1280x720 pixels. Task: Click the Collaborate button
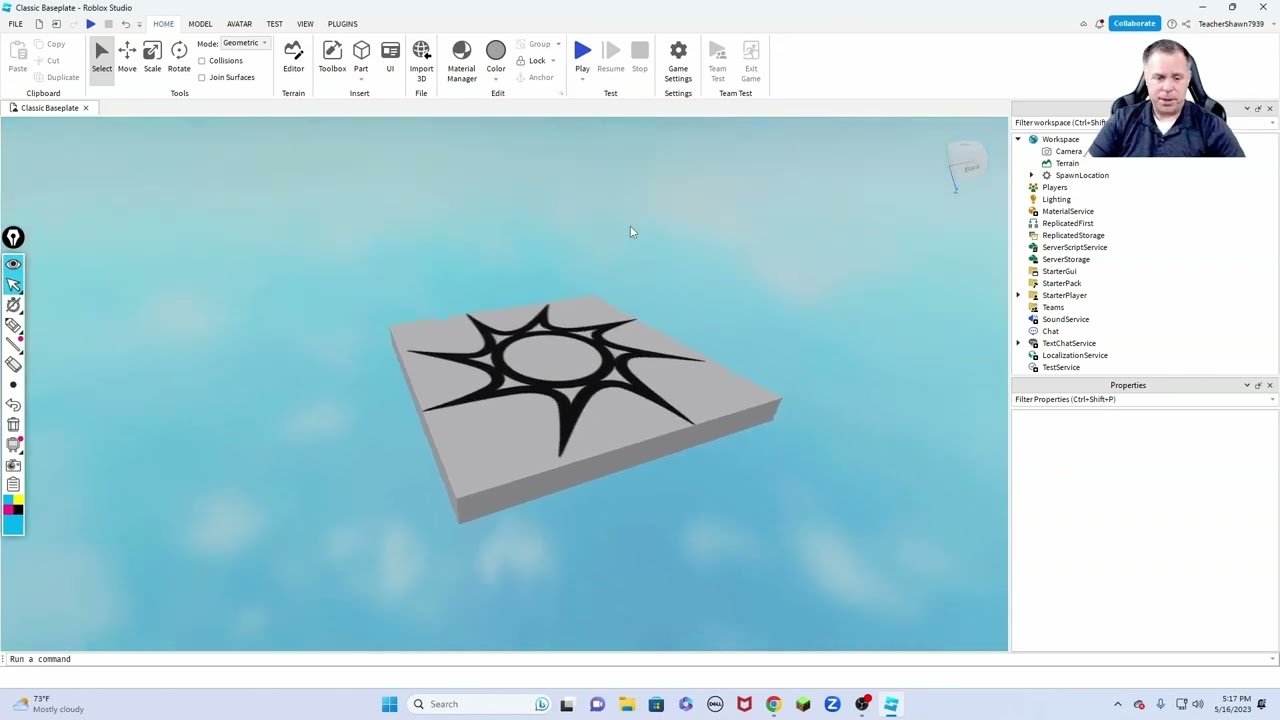click(x=1134, y=24)
